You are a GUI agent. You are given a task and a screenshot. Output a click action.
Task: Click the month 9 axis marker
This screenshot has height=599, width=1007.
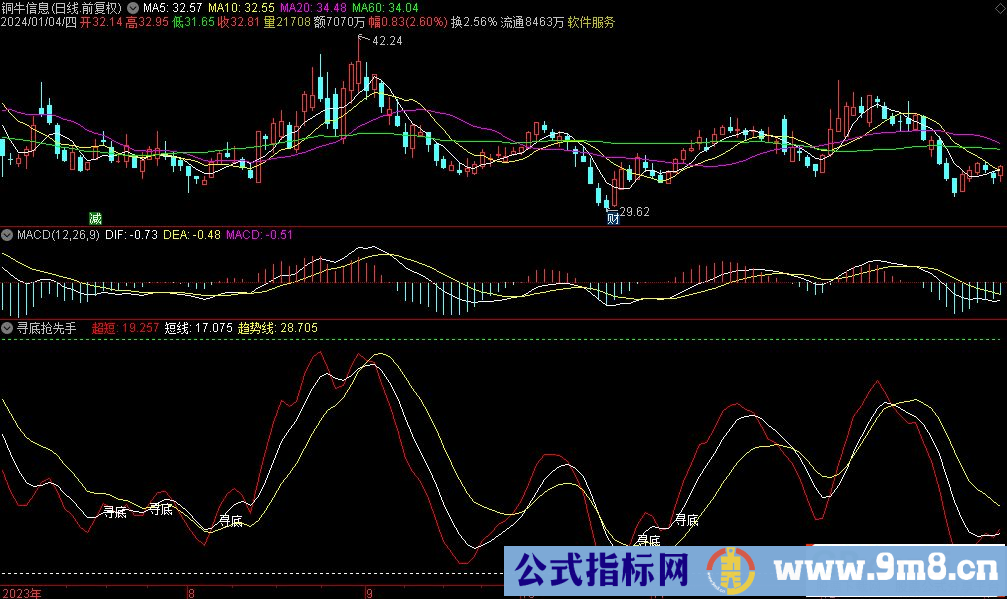pyautogui.click(x=369, y=593)
